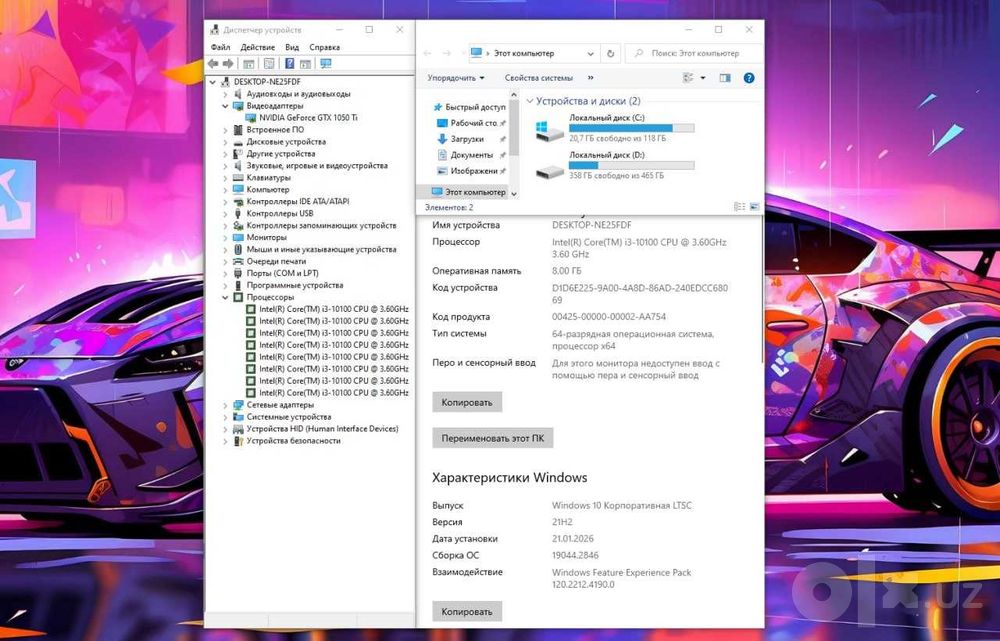Click the 00425-00000-00002-AA754 product code text
Image resolution: width=1000 pixels, height=641 pixels.
tap(608, 316)
